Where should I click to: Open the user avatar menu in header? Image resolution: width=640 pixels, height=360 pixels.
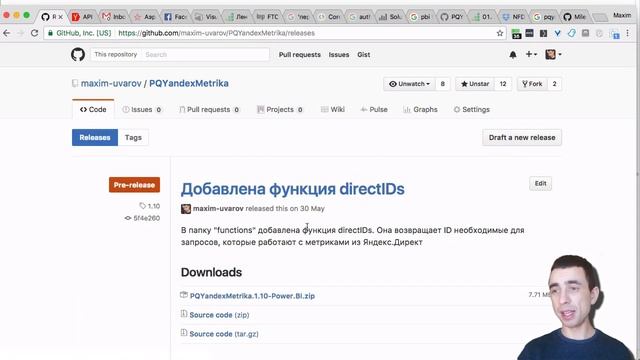pos(553,54)
